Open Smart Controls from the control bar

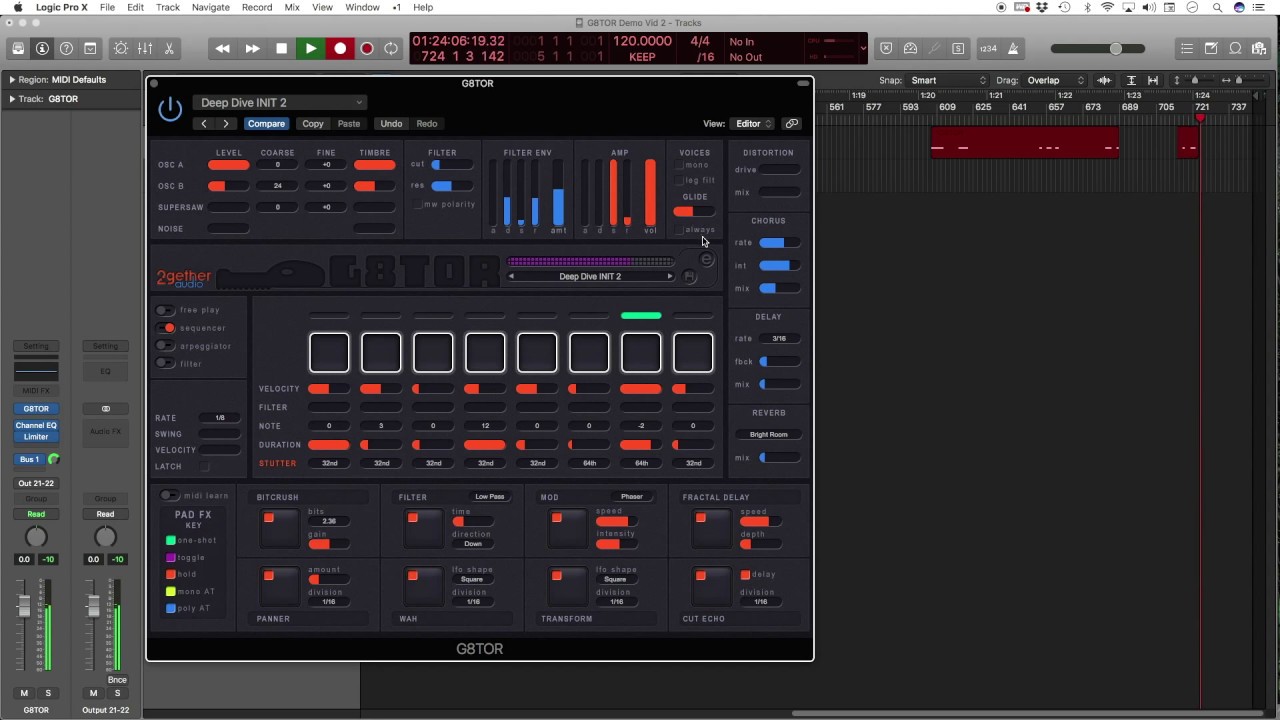pyautogui.click(x=121, y=48)
